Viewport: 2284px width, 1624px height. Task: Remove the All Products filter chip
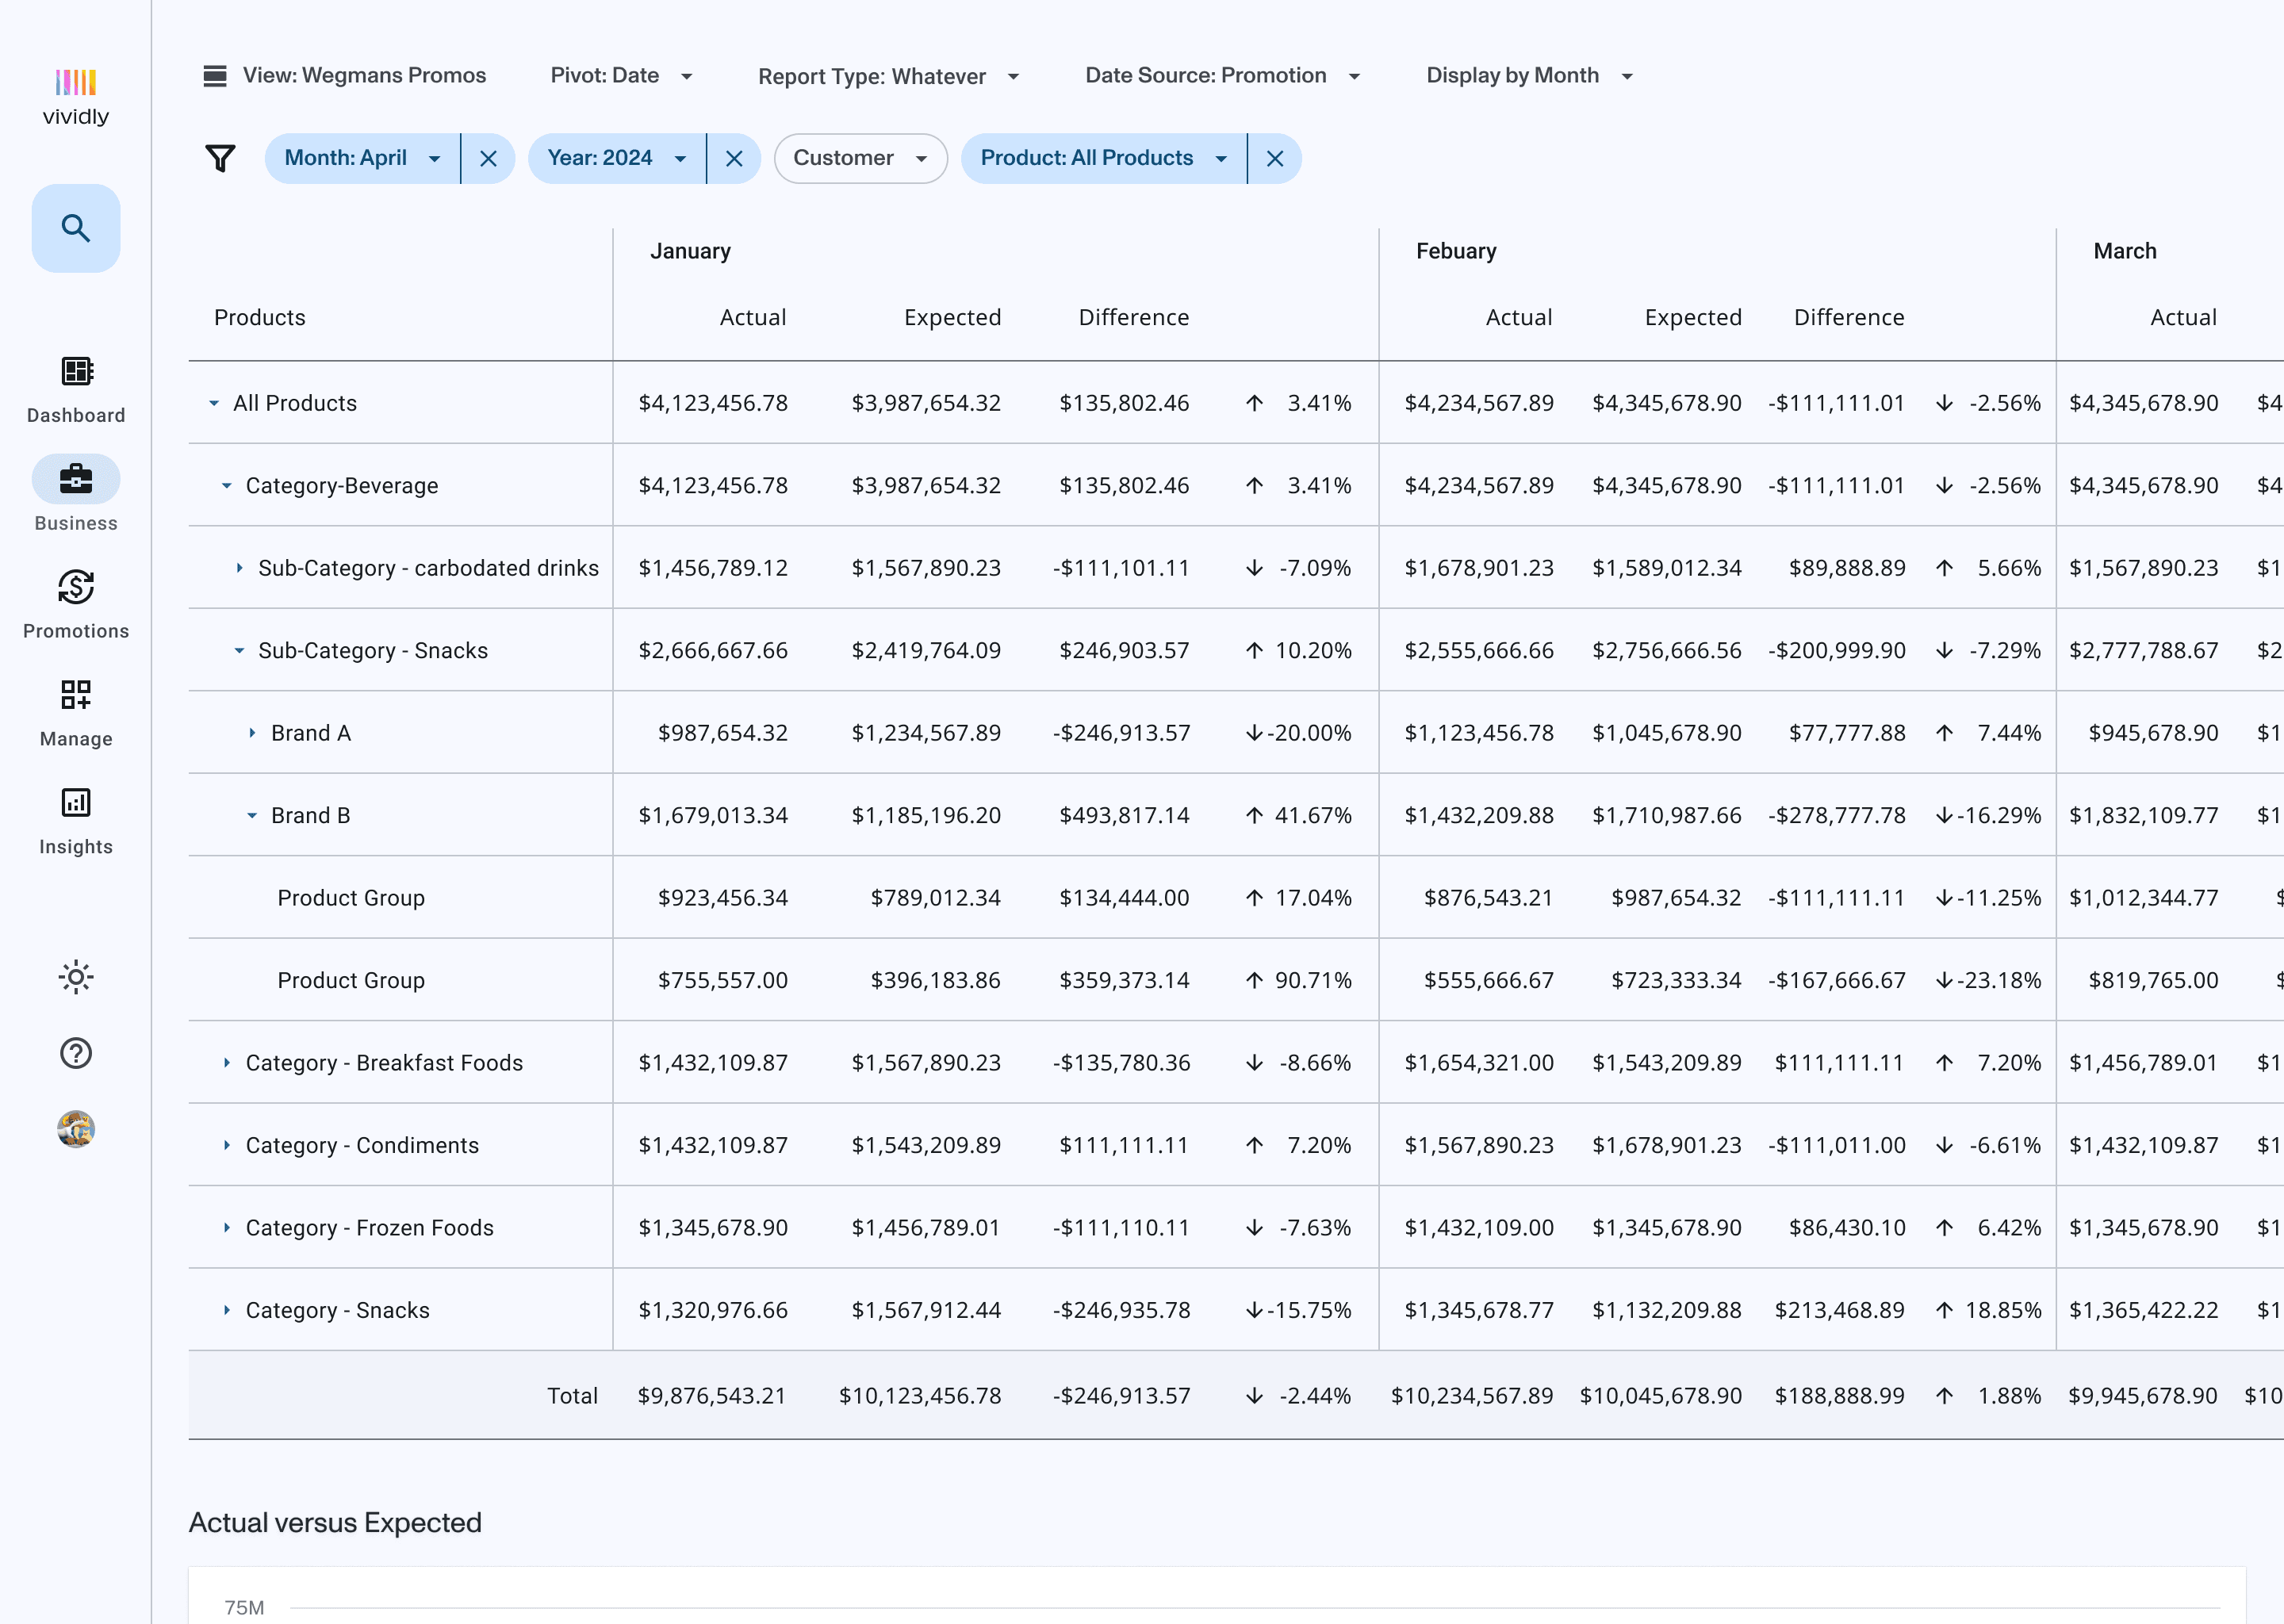tap(1275, 158)
